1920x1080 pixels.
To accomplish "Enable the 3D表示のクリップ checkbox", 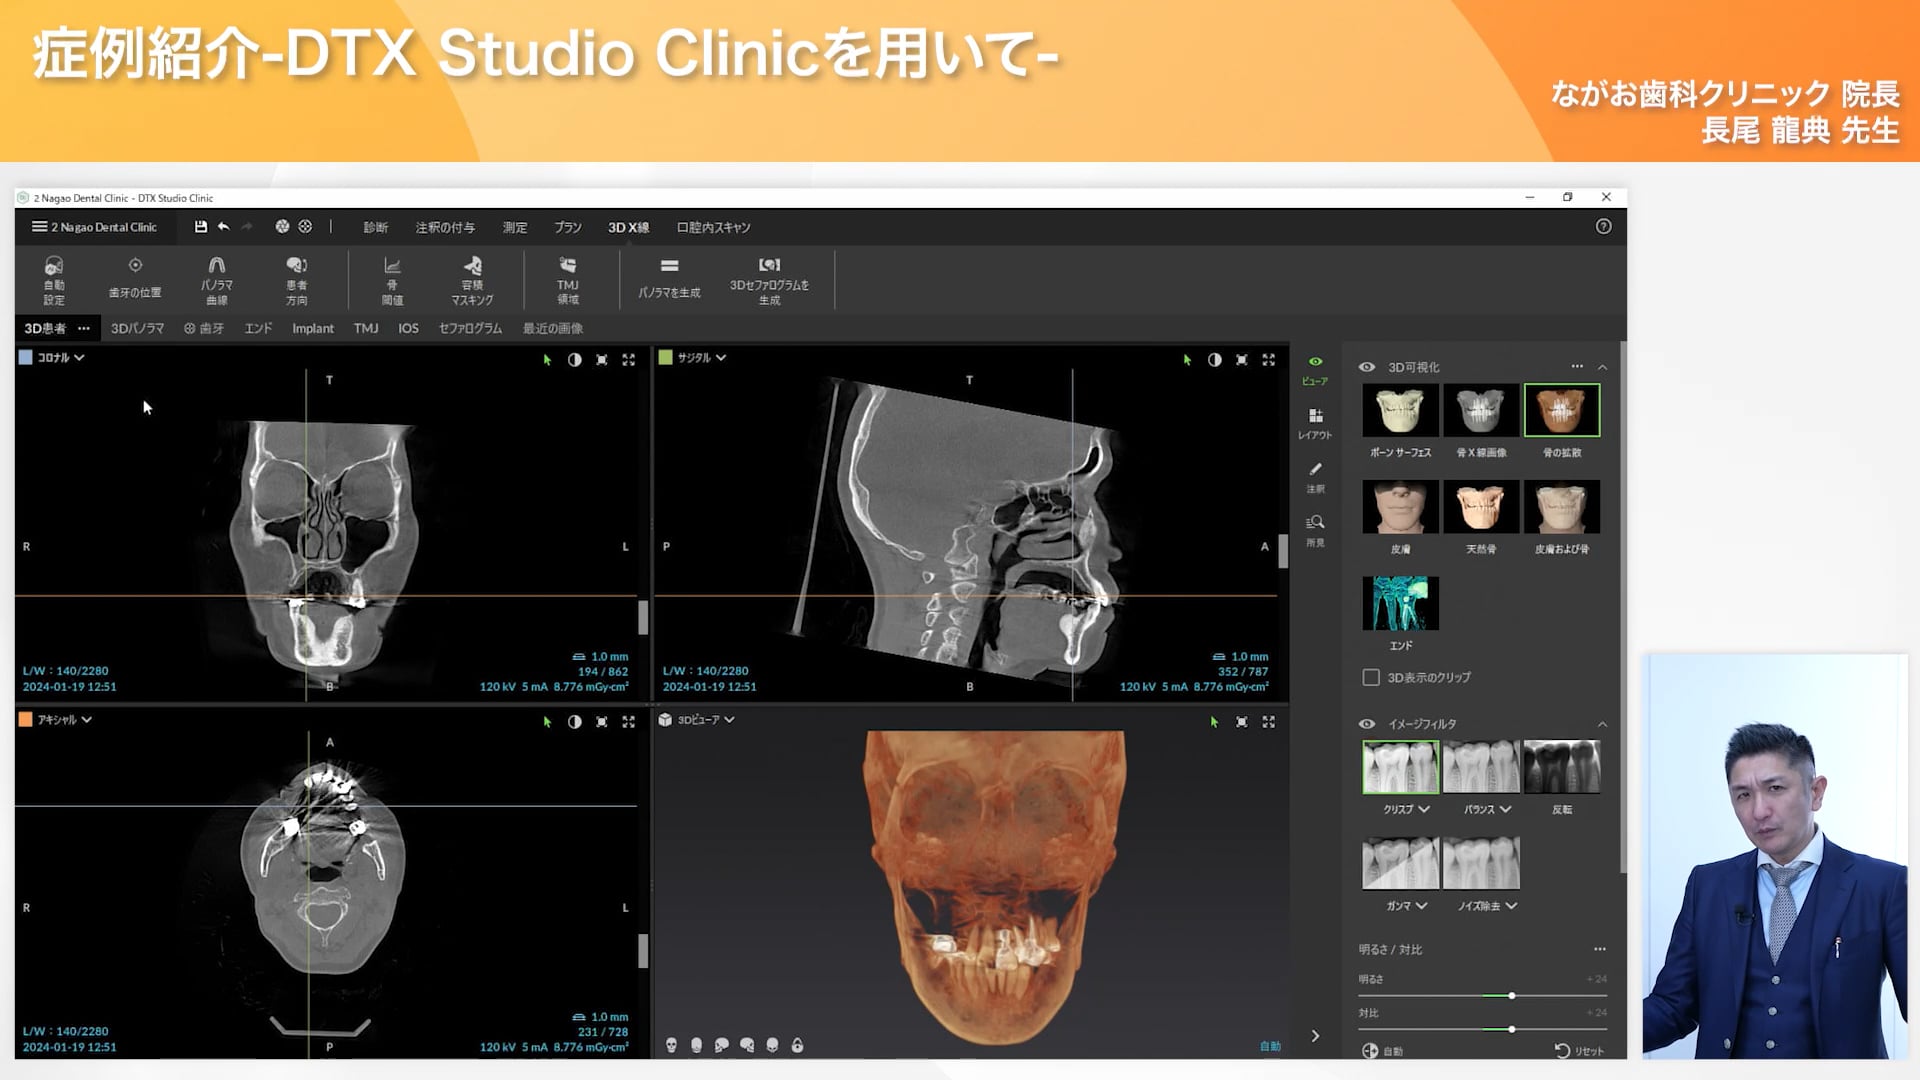I will pos(1371,678).
